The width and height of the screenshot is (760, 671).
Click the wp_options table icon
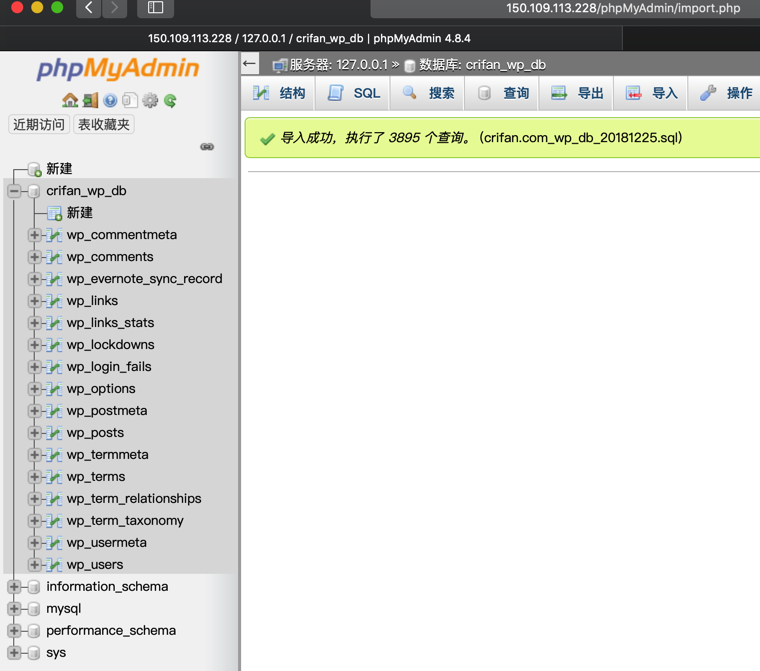click(x=54, y=389)
